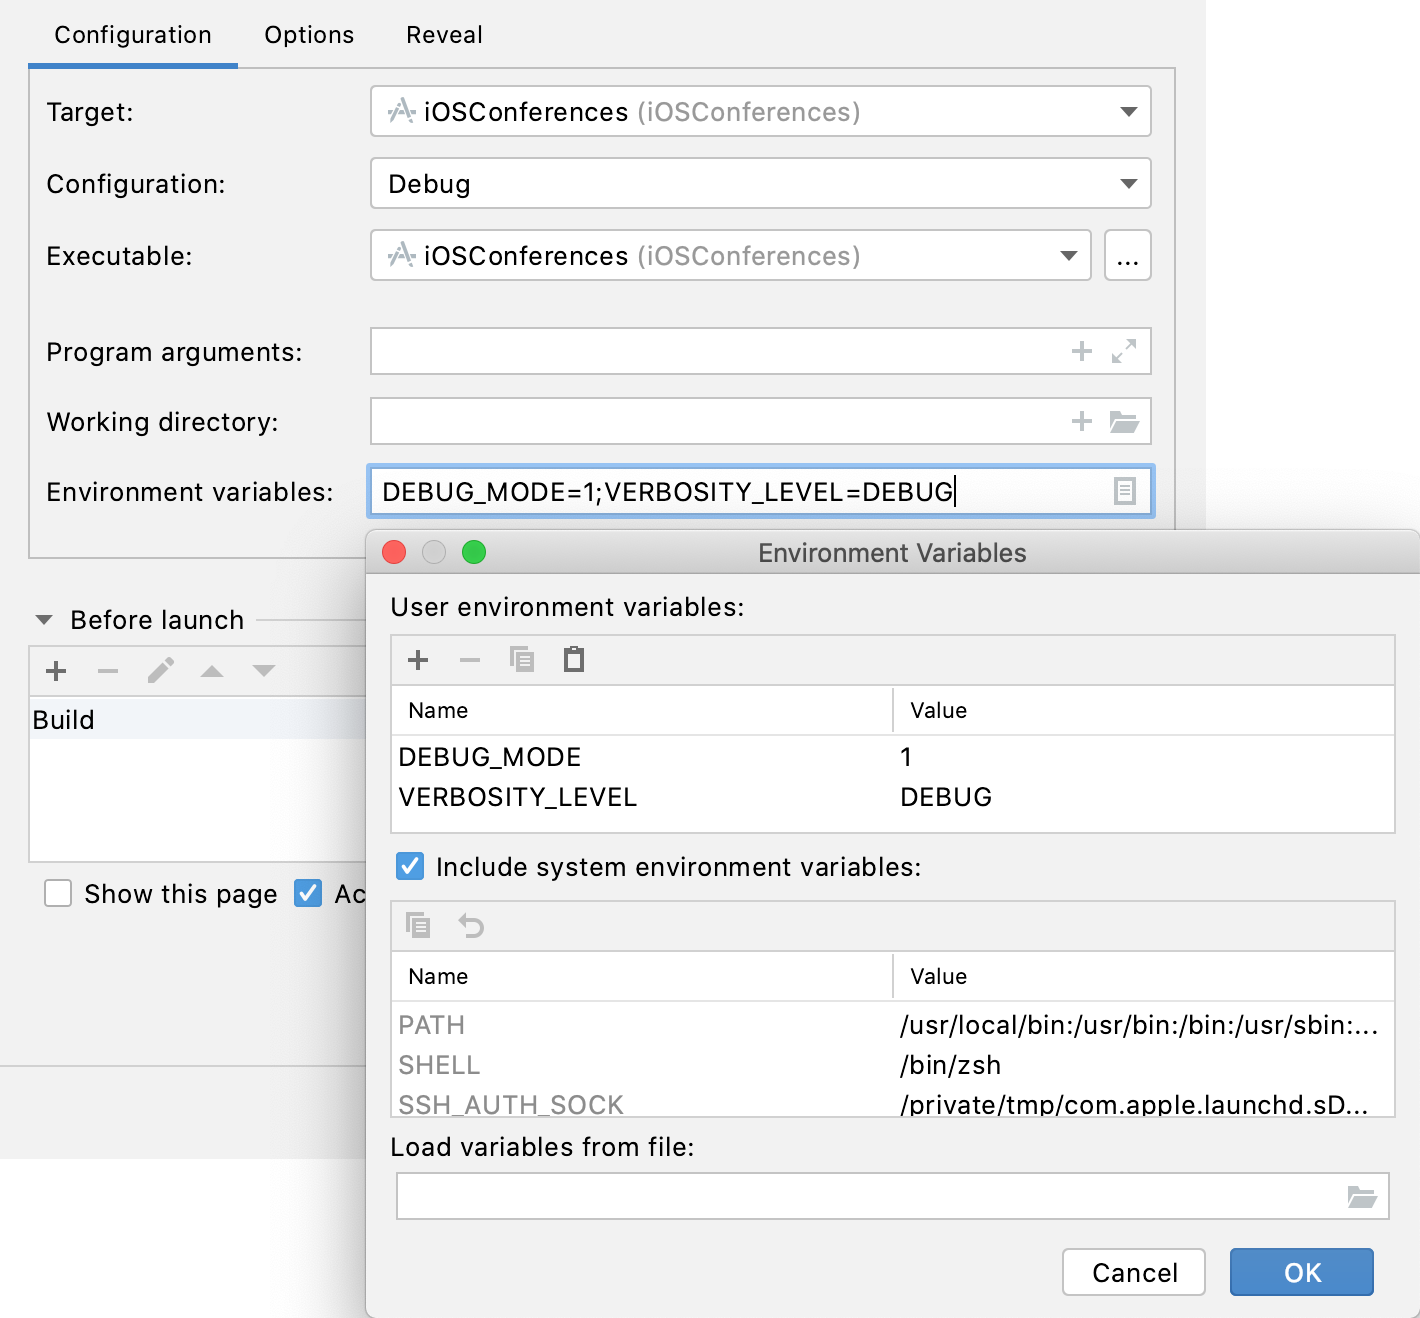Open the Target dropdown
This screenshot has width=1420, height=1318.
[x=761, y=111]
